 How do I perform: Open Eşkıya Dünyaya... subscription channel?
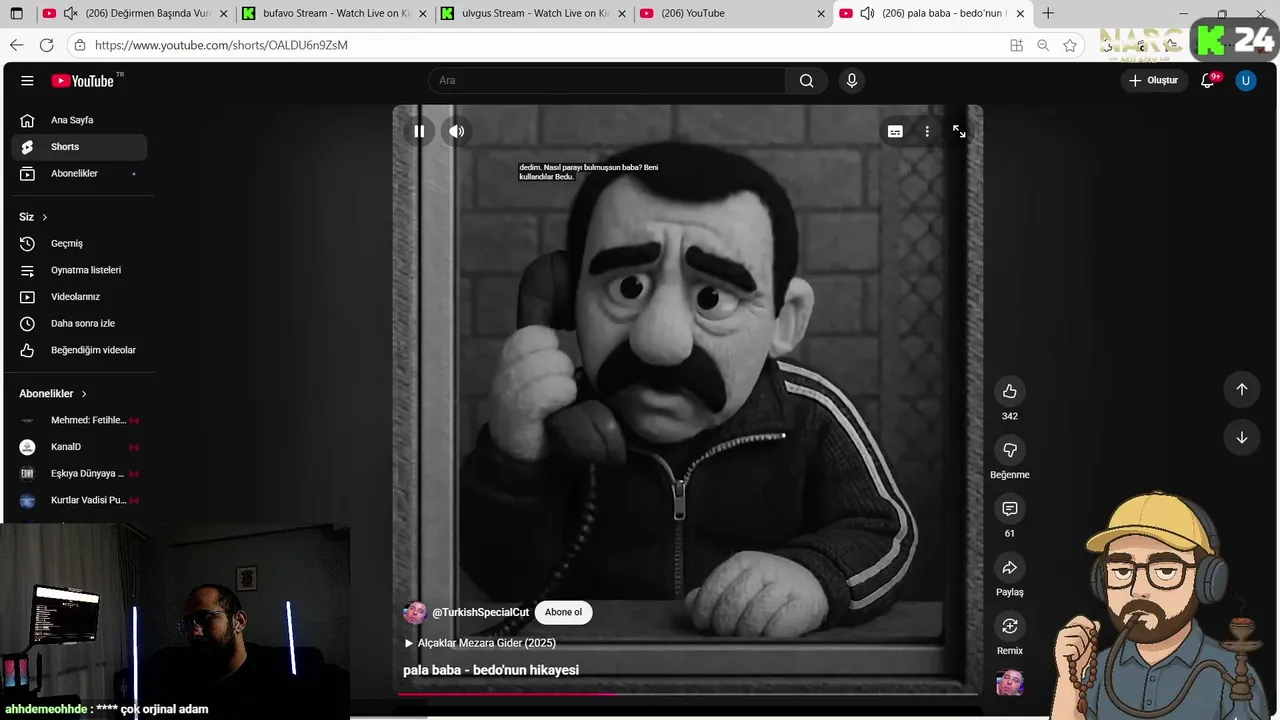(79, 474)
